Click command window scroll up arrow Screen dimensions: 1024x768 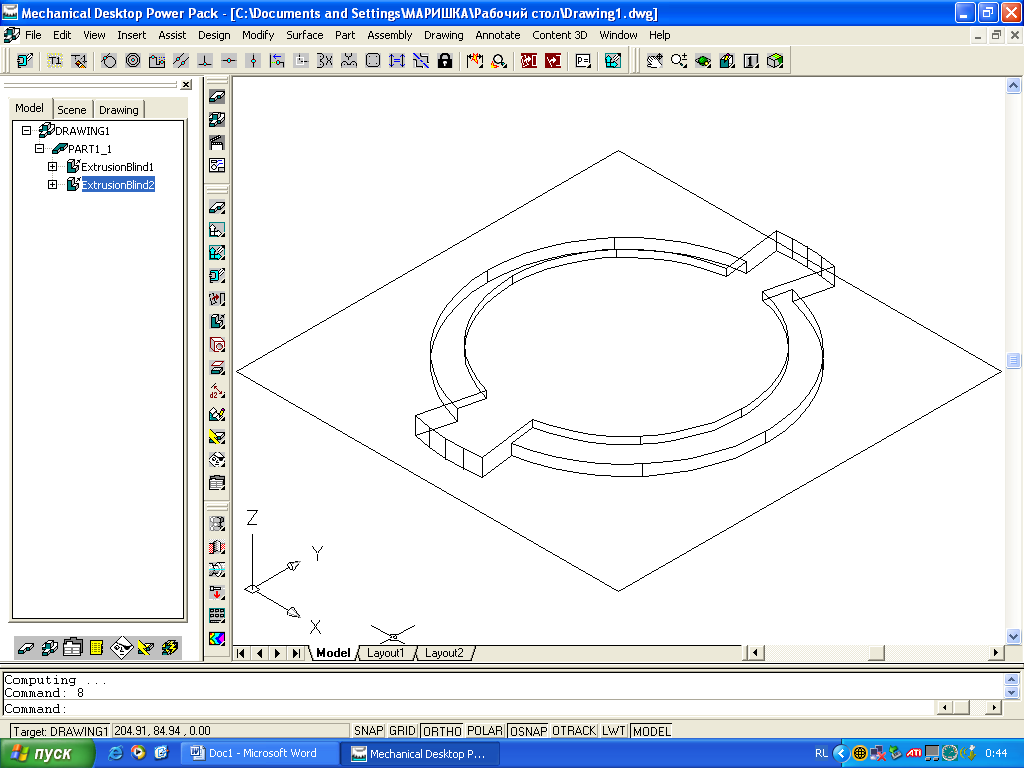click(1011, 679)
